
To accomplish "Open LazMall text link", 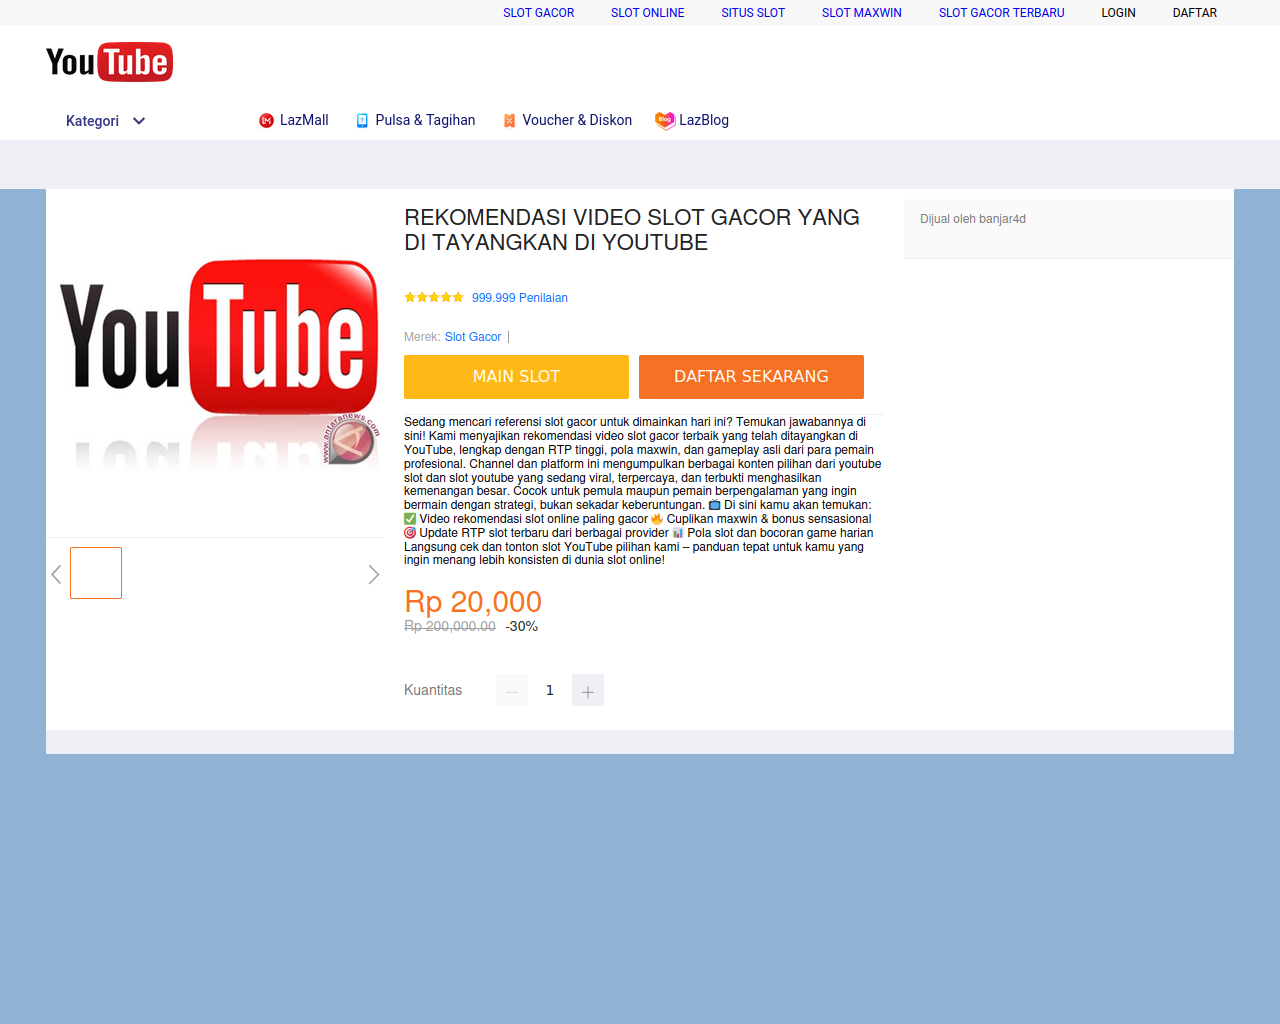I will pos(304,120).
